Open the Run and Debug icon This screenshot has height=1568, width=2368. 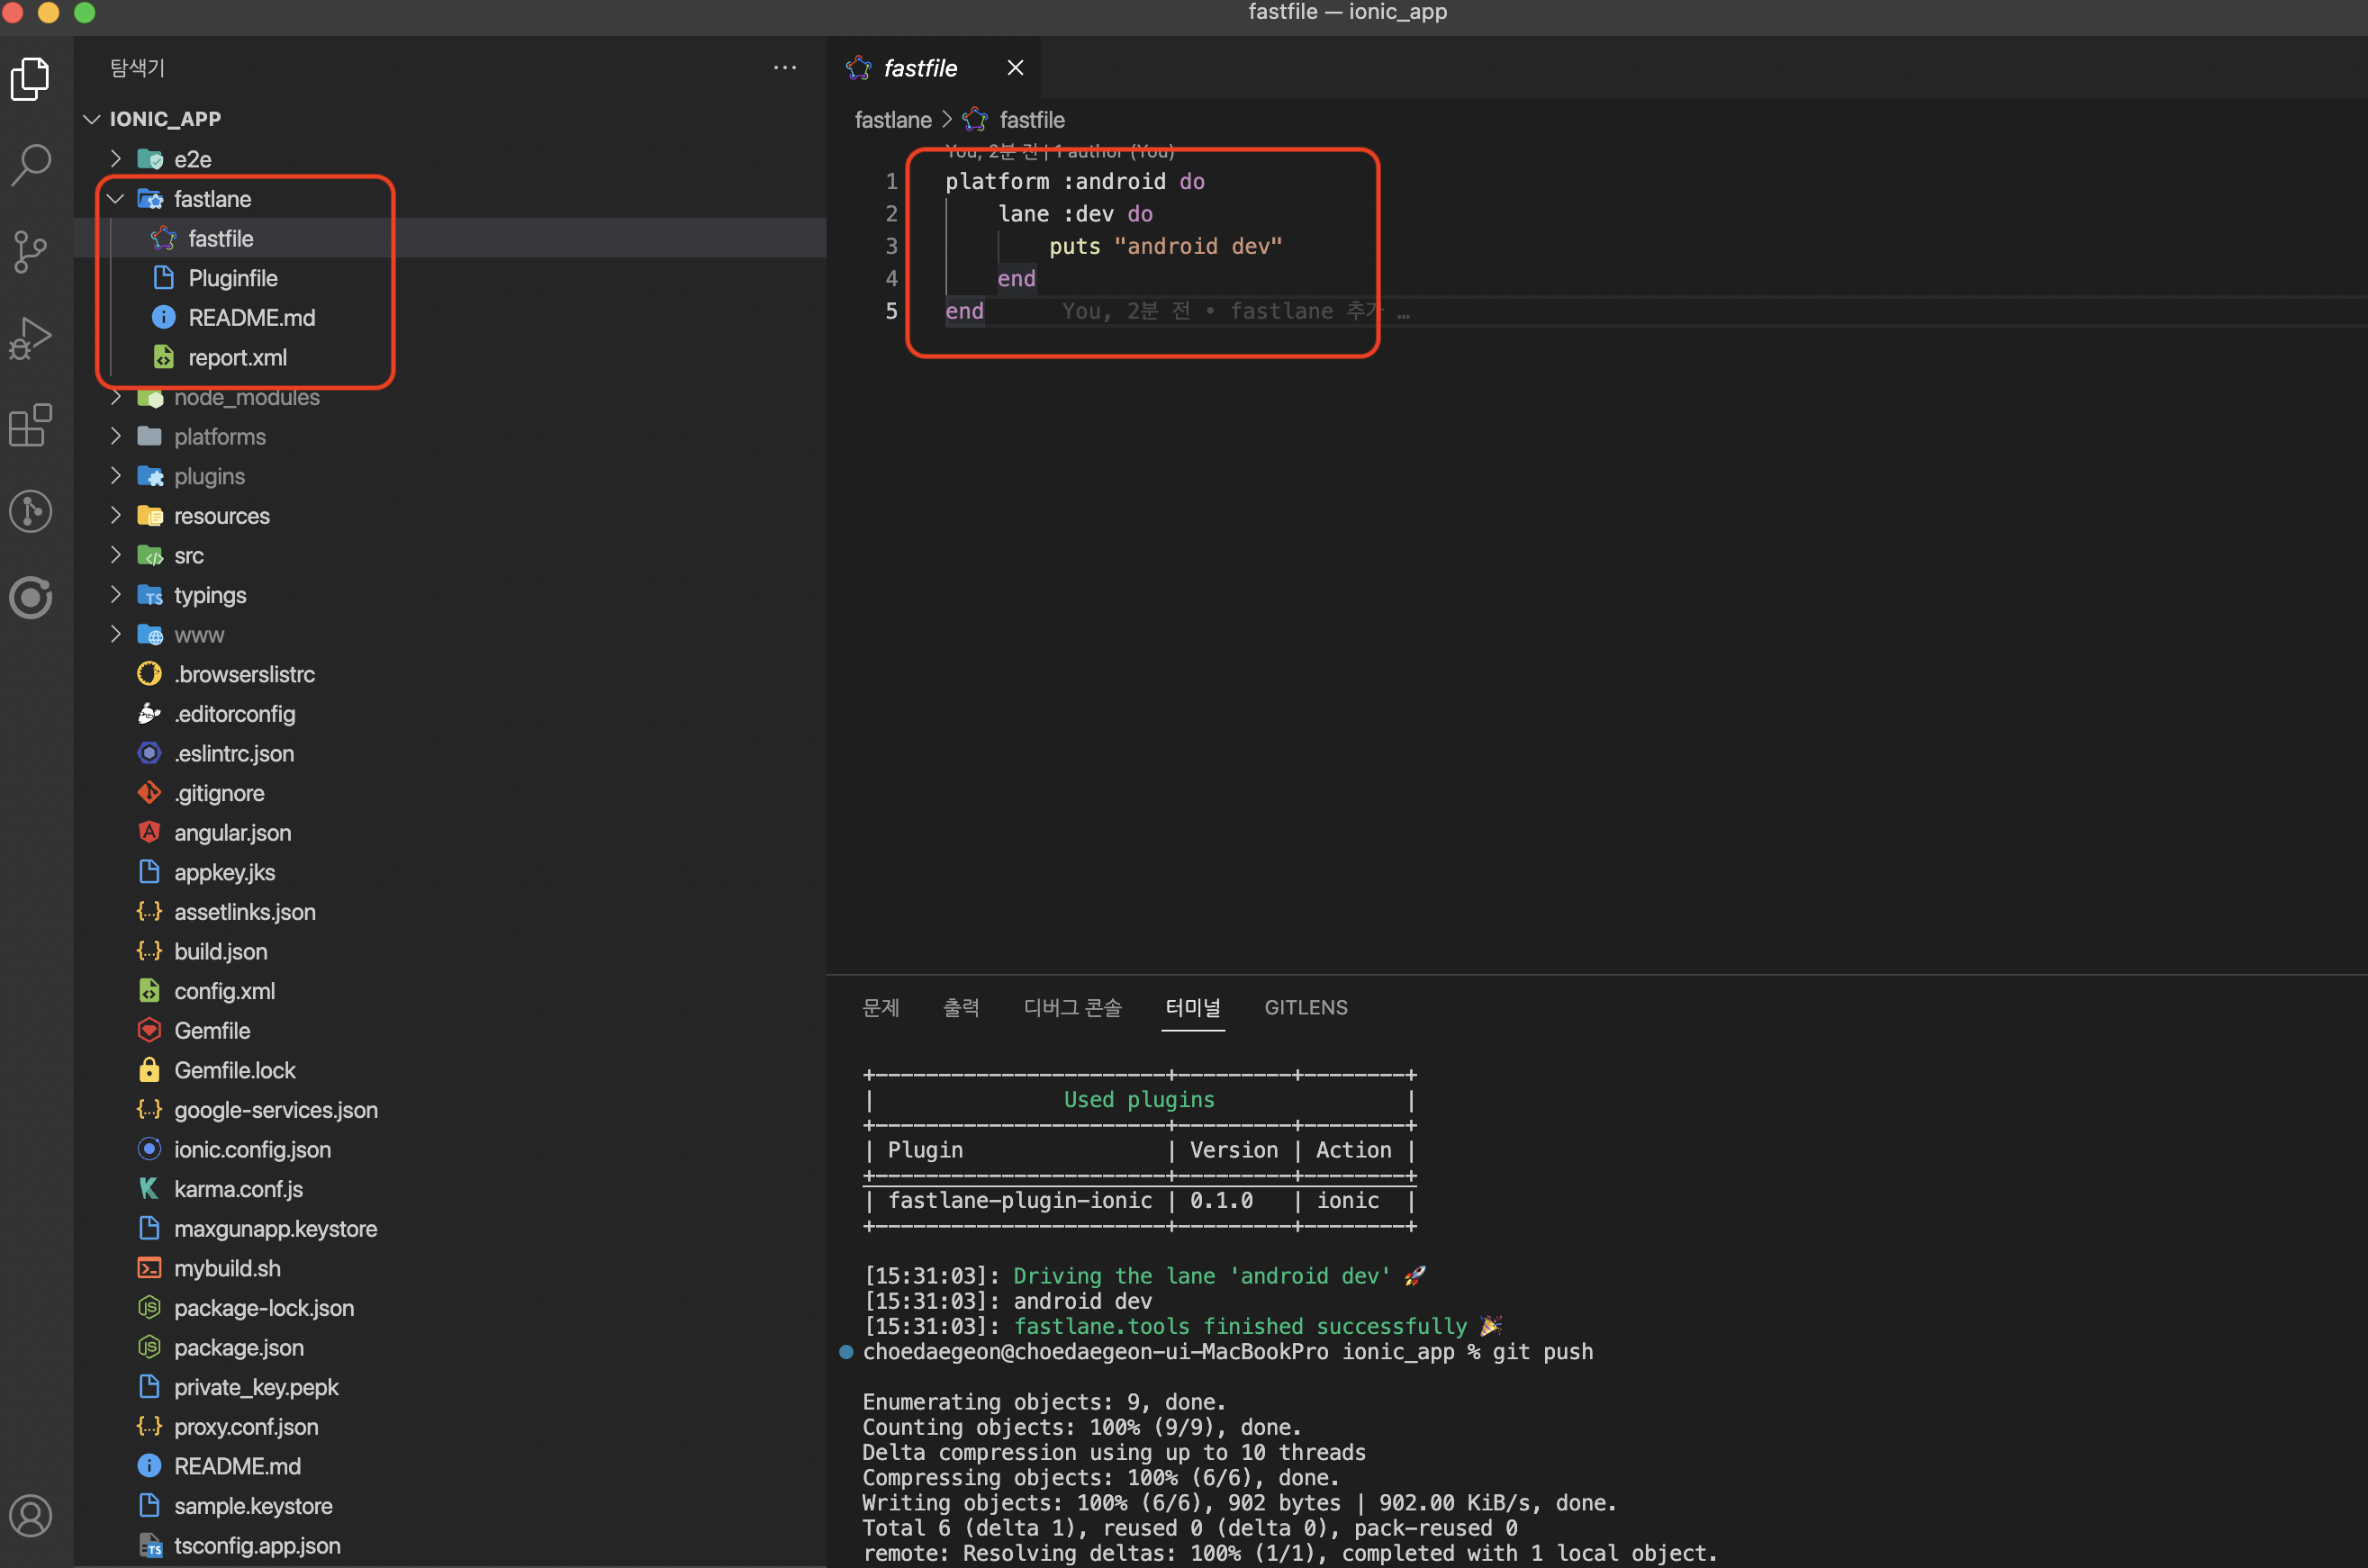click(x=30, y=338)
